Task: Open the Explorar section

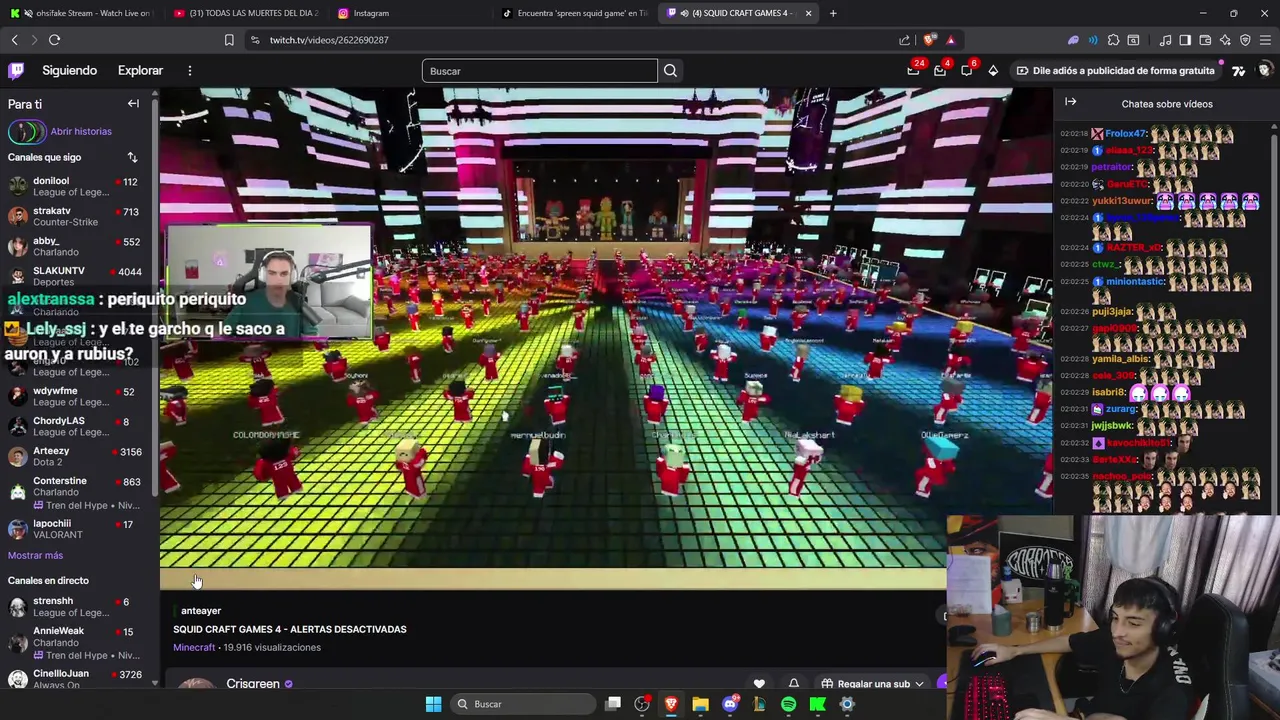Action: click(x=140, y=71)
